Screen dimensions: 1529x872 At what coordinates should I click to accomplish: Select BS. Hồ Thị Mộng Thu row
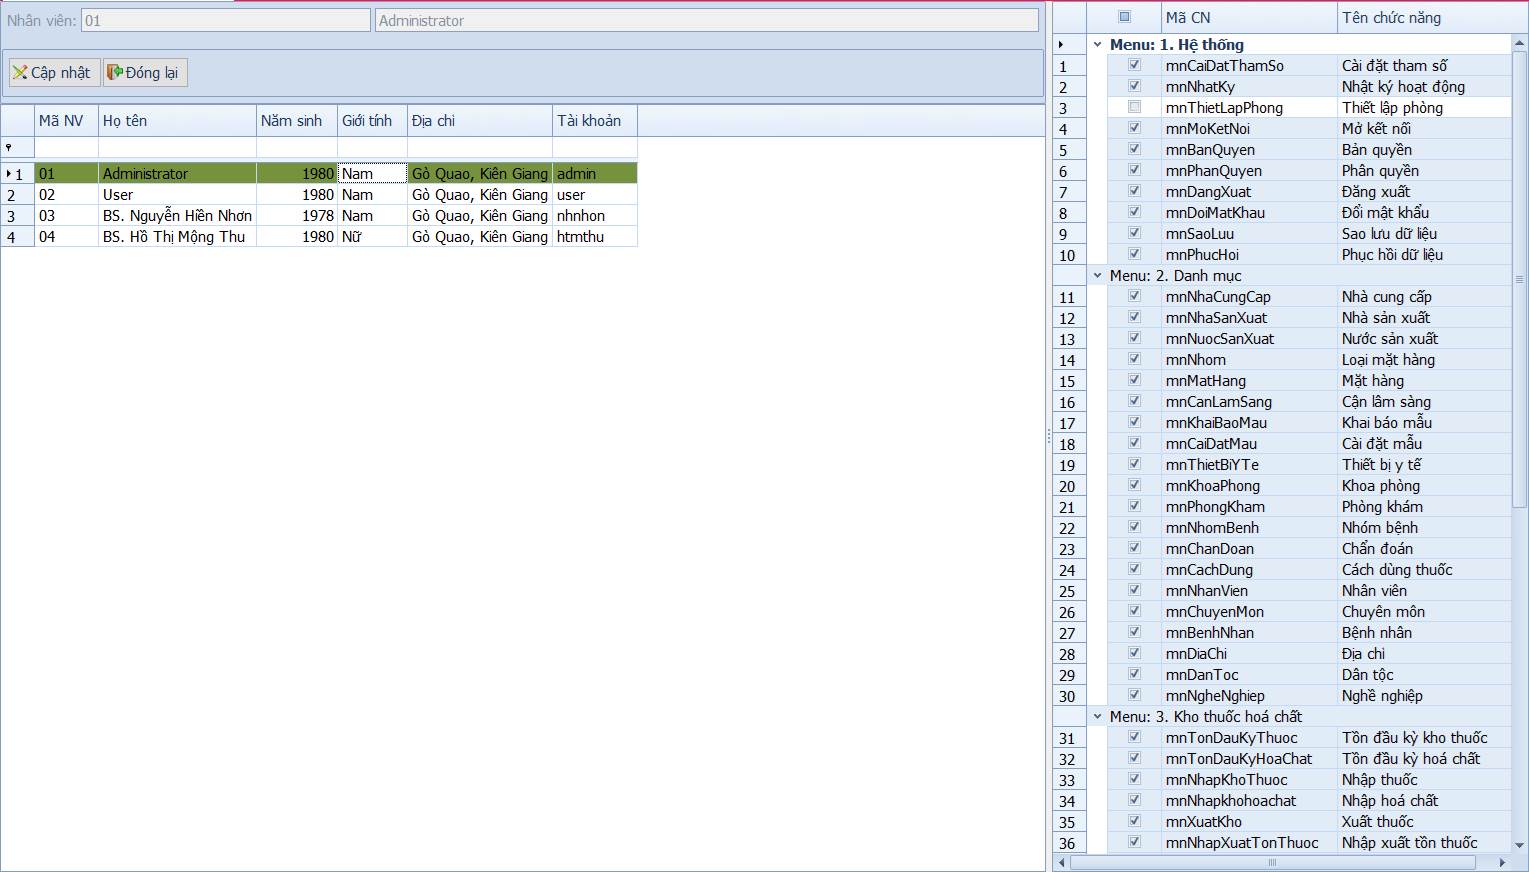[x=319, y=236]
